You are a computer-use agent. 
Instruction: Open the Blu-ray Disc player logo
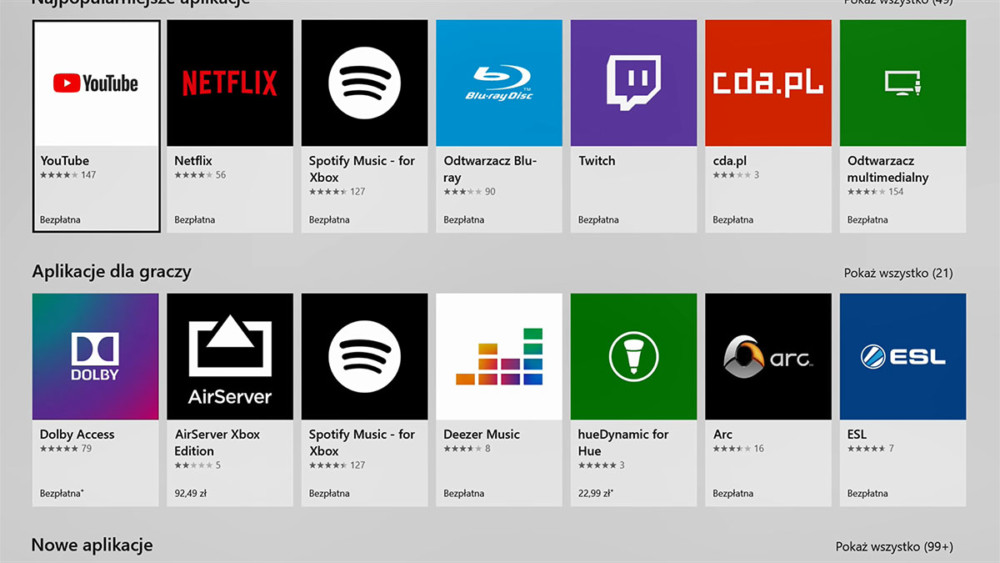tap(499, 83)
